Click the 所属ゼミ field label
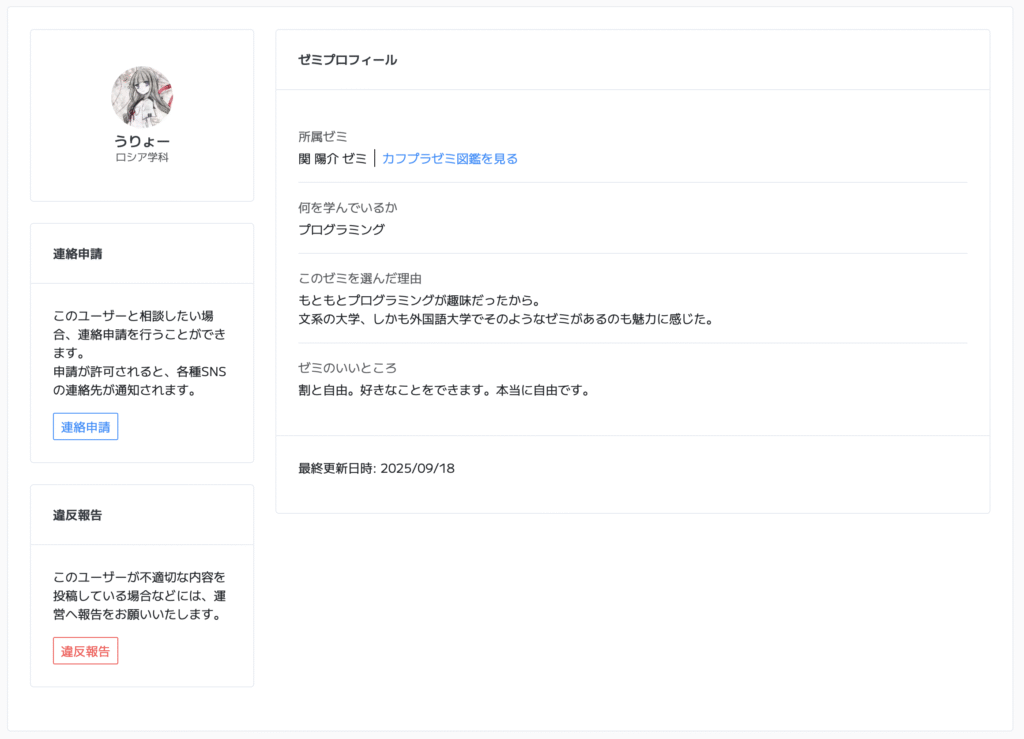This screenshot has width=1024, height=739. pos(322,137)
